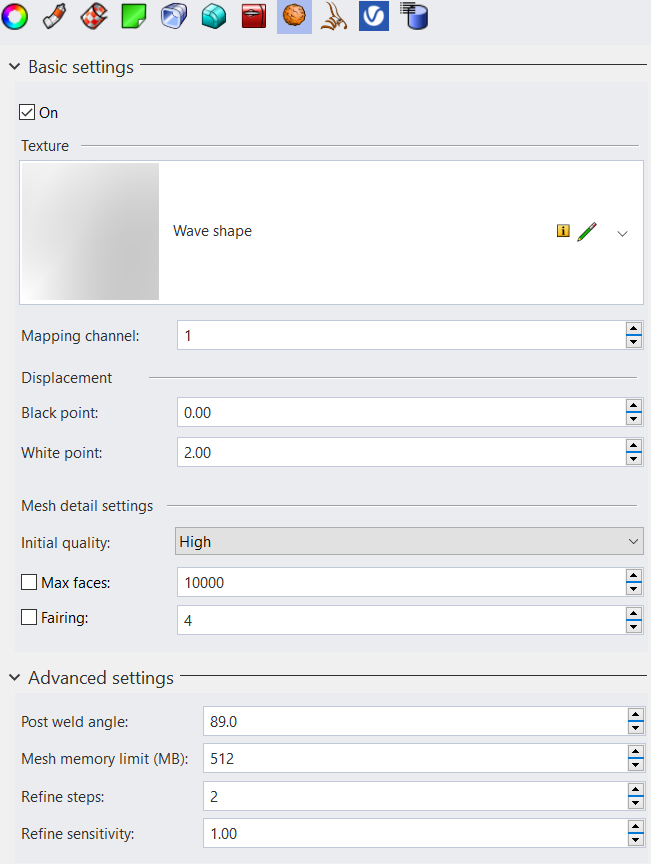Open the Curve Piping tab icon
This screenshot has height=864, width=651.
point(334,16)
